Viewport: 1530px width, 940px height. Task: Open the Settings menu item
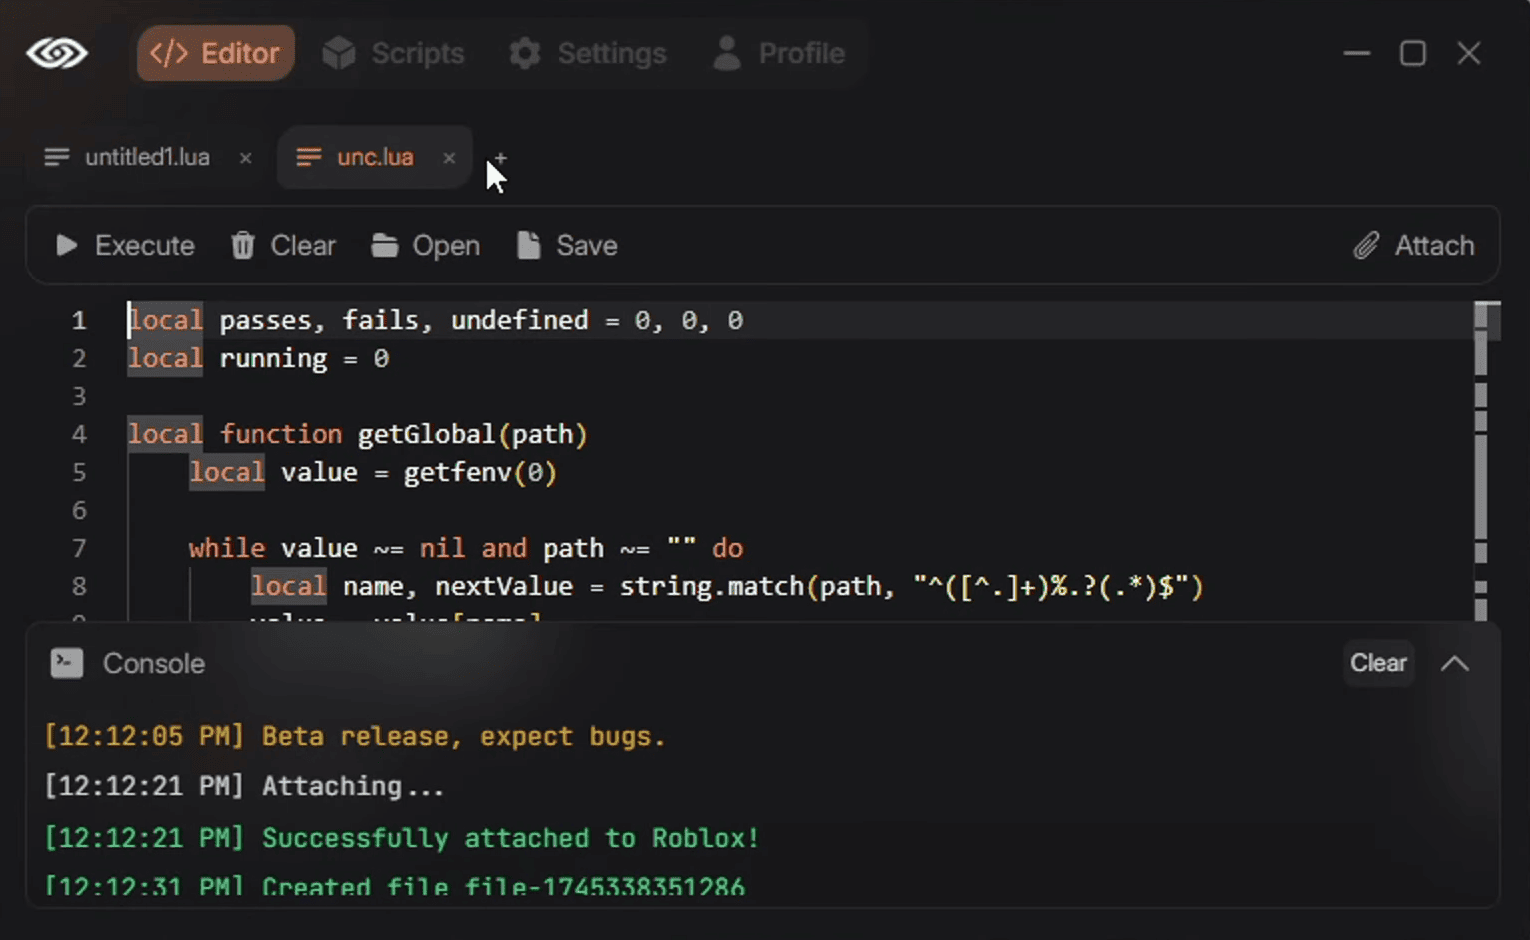pos(588,53)
